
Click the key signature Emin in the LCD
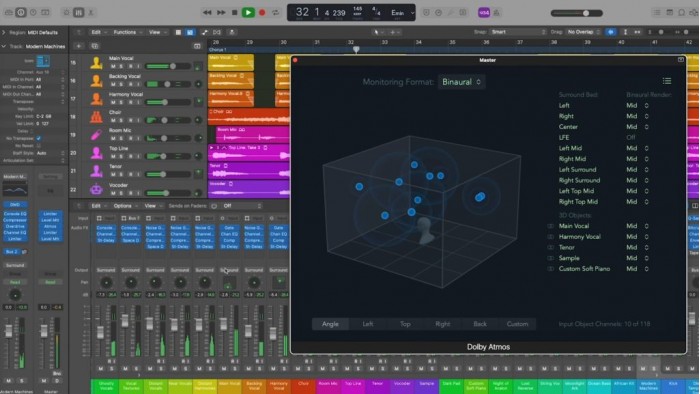tap(397, 13)
